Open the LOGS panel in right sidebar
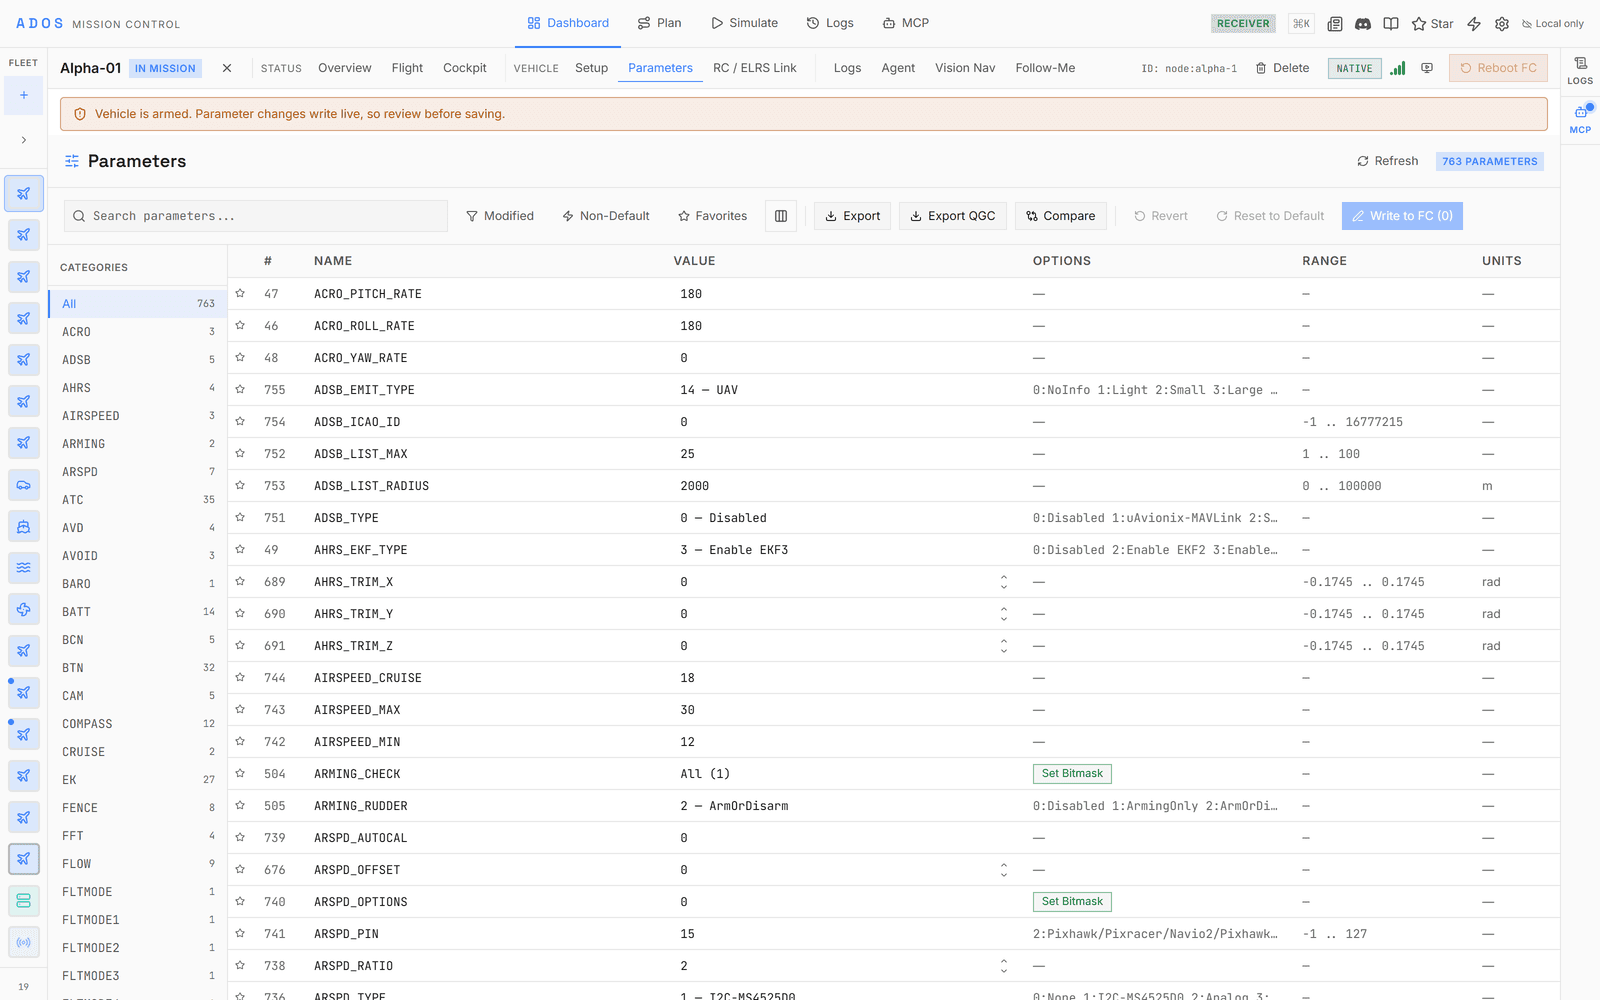The height and width of the screenshot is (1000, 1600). pyautogui.click(x=1580, y=70)
